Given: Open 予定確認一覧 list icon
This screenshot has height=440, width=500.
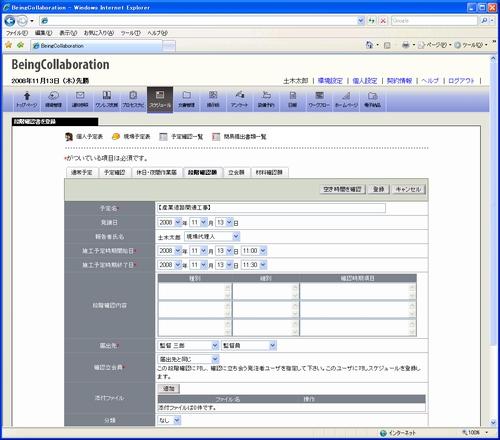Looking at the screenshot, I should pyautogui.click(x=163, y=137).
